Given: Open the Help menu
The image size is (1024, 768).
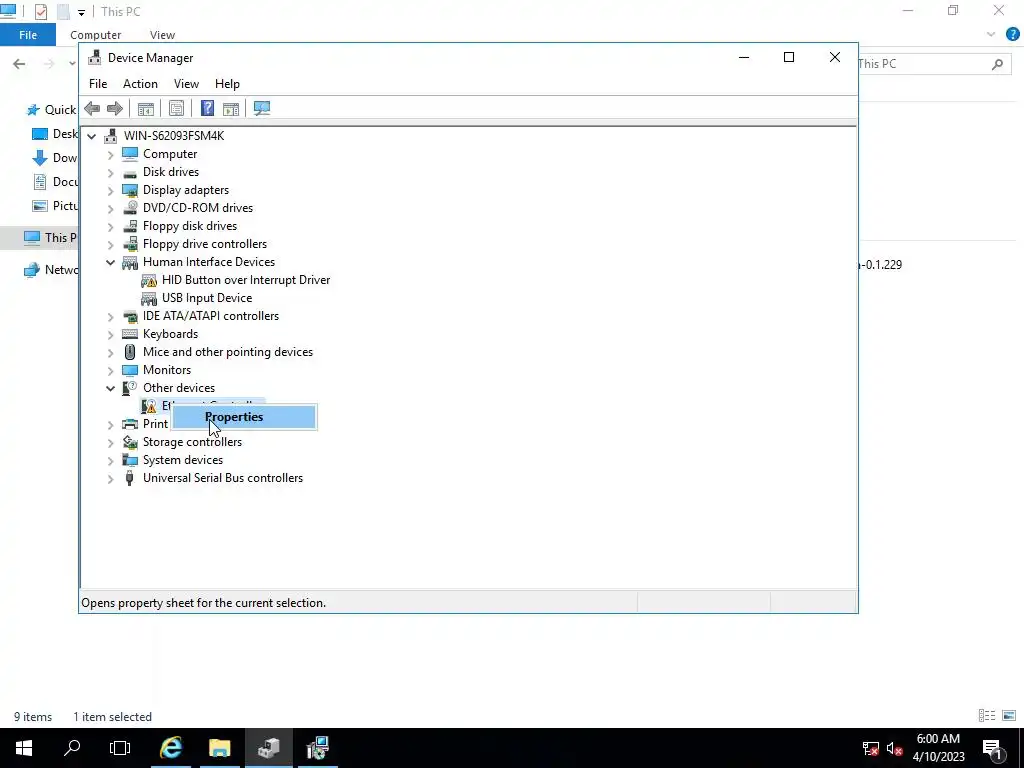Looking at the screenshot, I should [x=227, y=84].
